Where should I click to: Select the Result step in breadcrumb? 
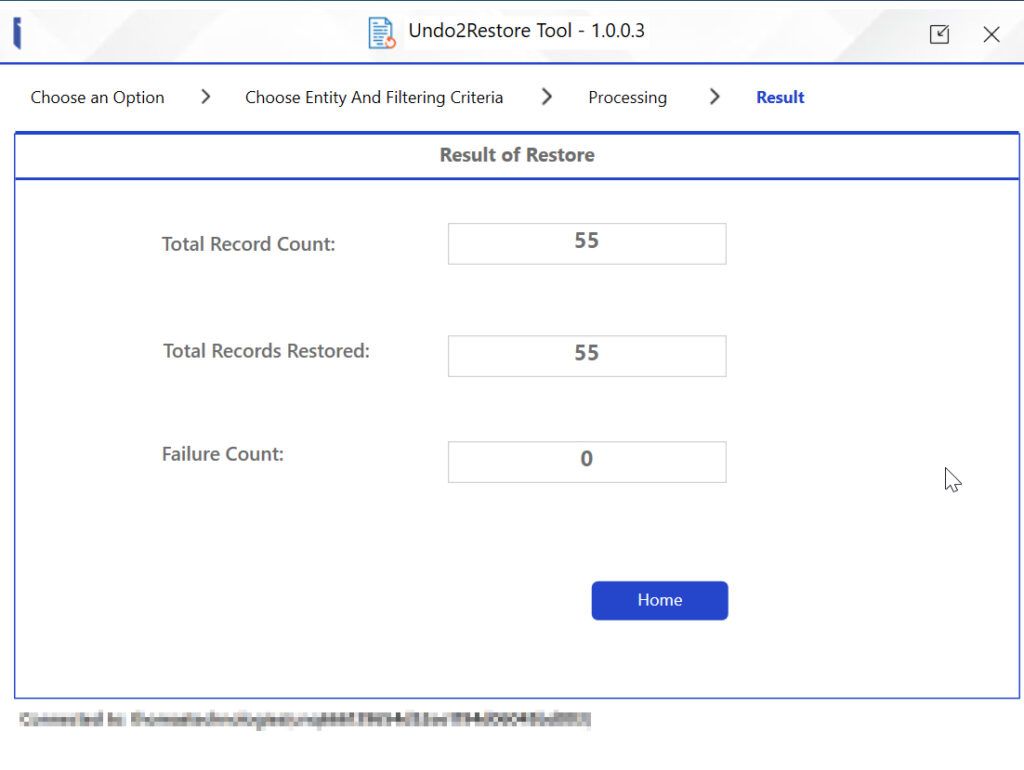(x=780, y=97)
